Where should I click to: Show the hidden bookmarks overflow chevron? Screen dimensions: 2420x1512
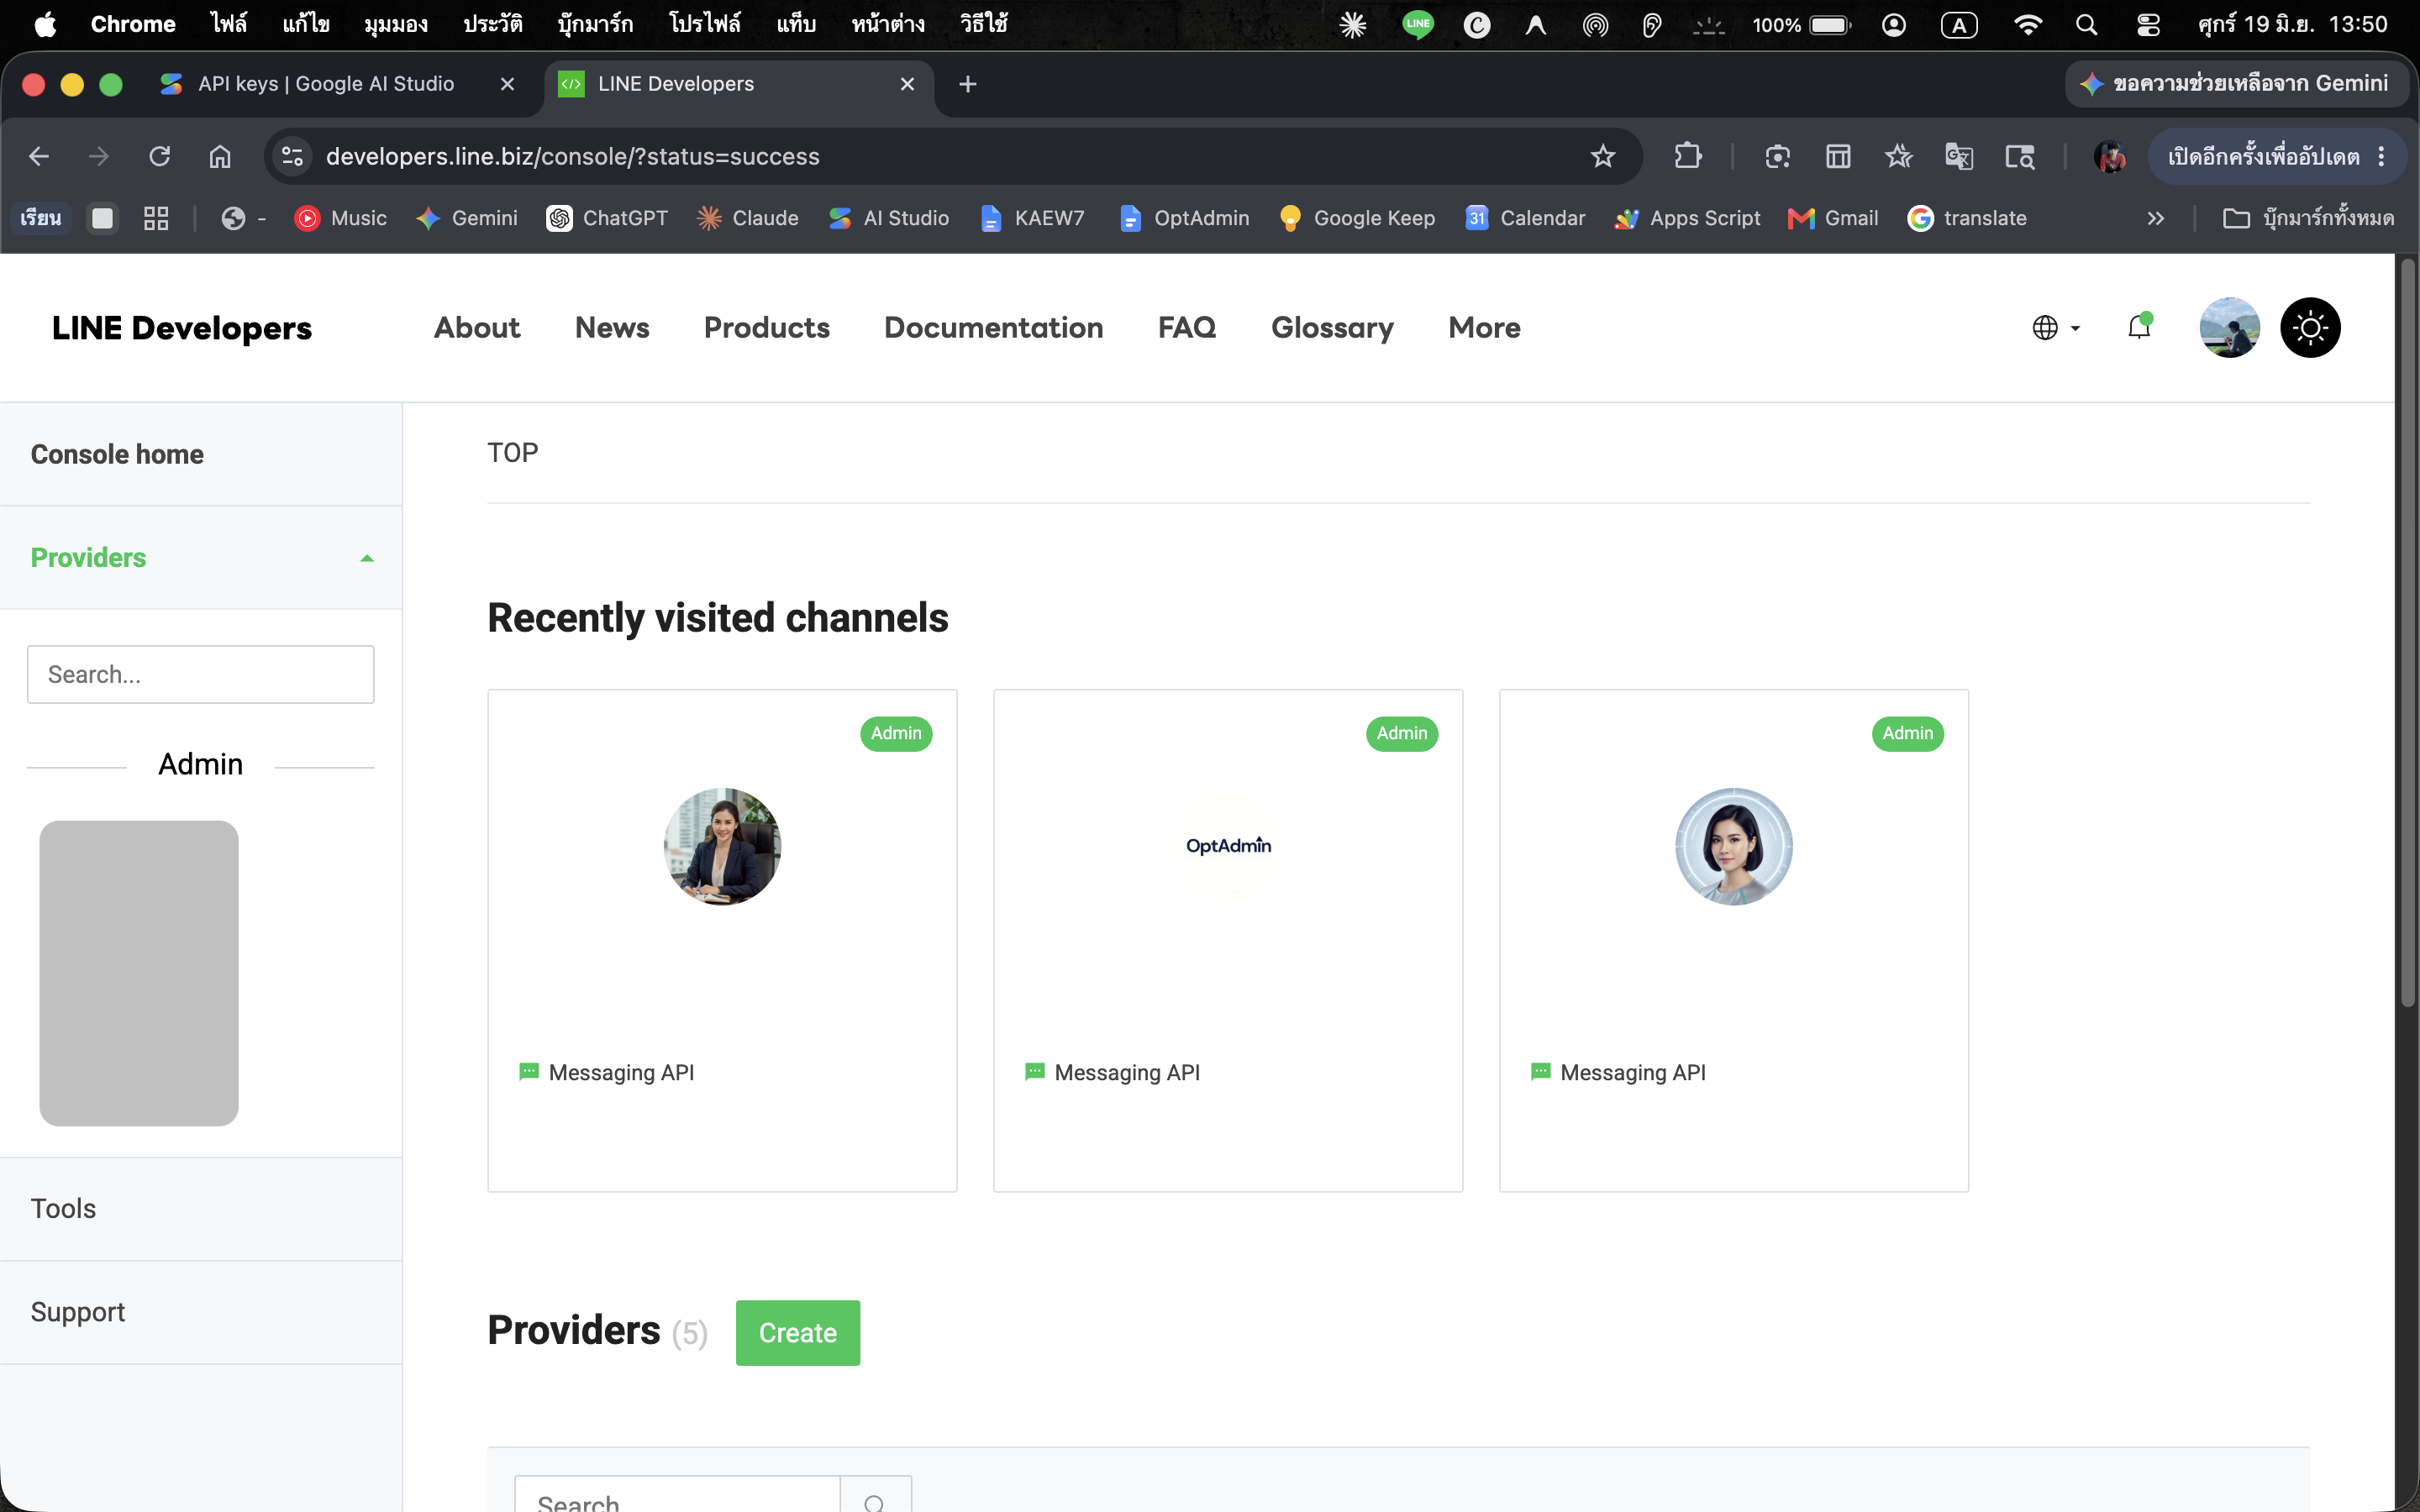coord(2155,218)
